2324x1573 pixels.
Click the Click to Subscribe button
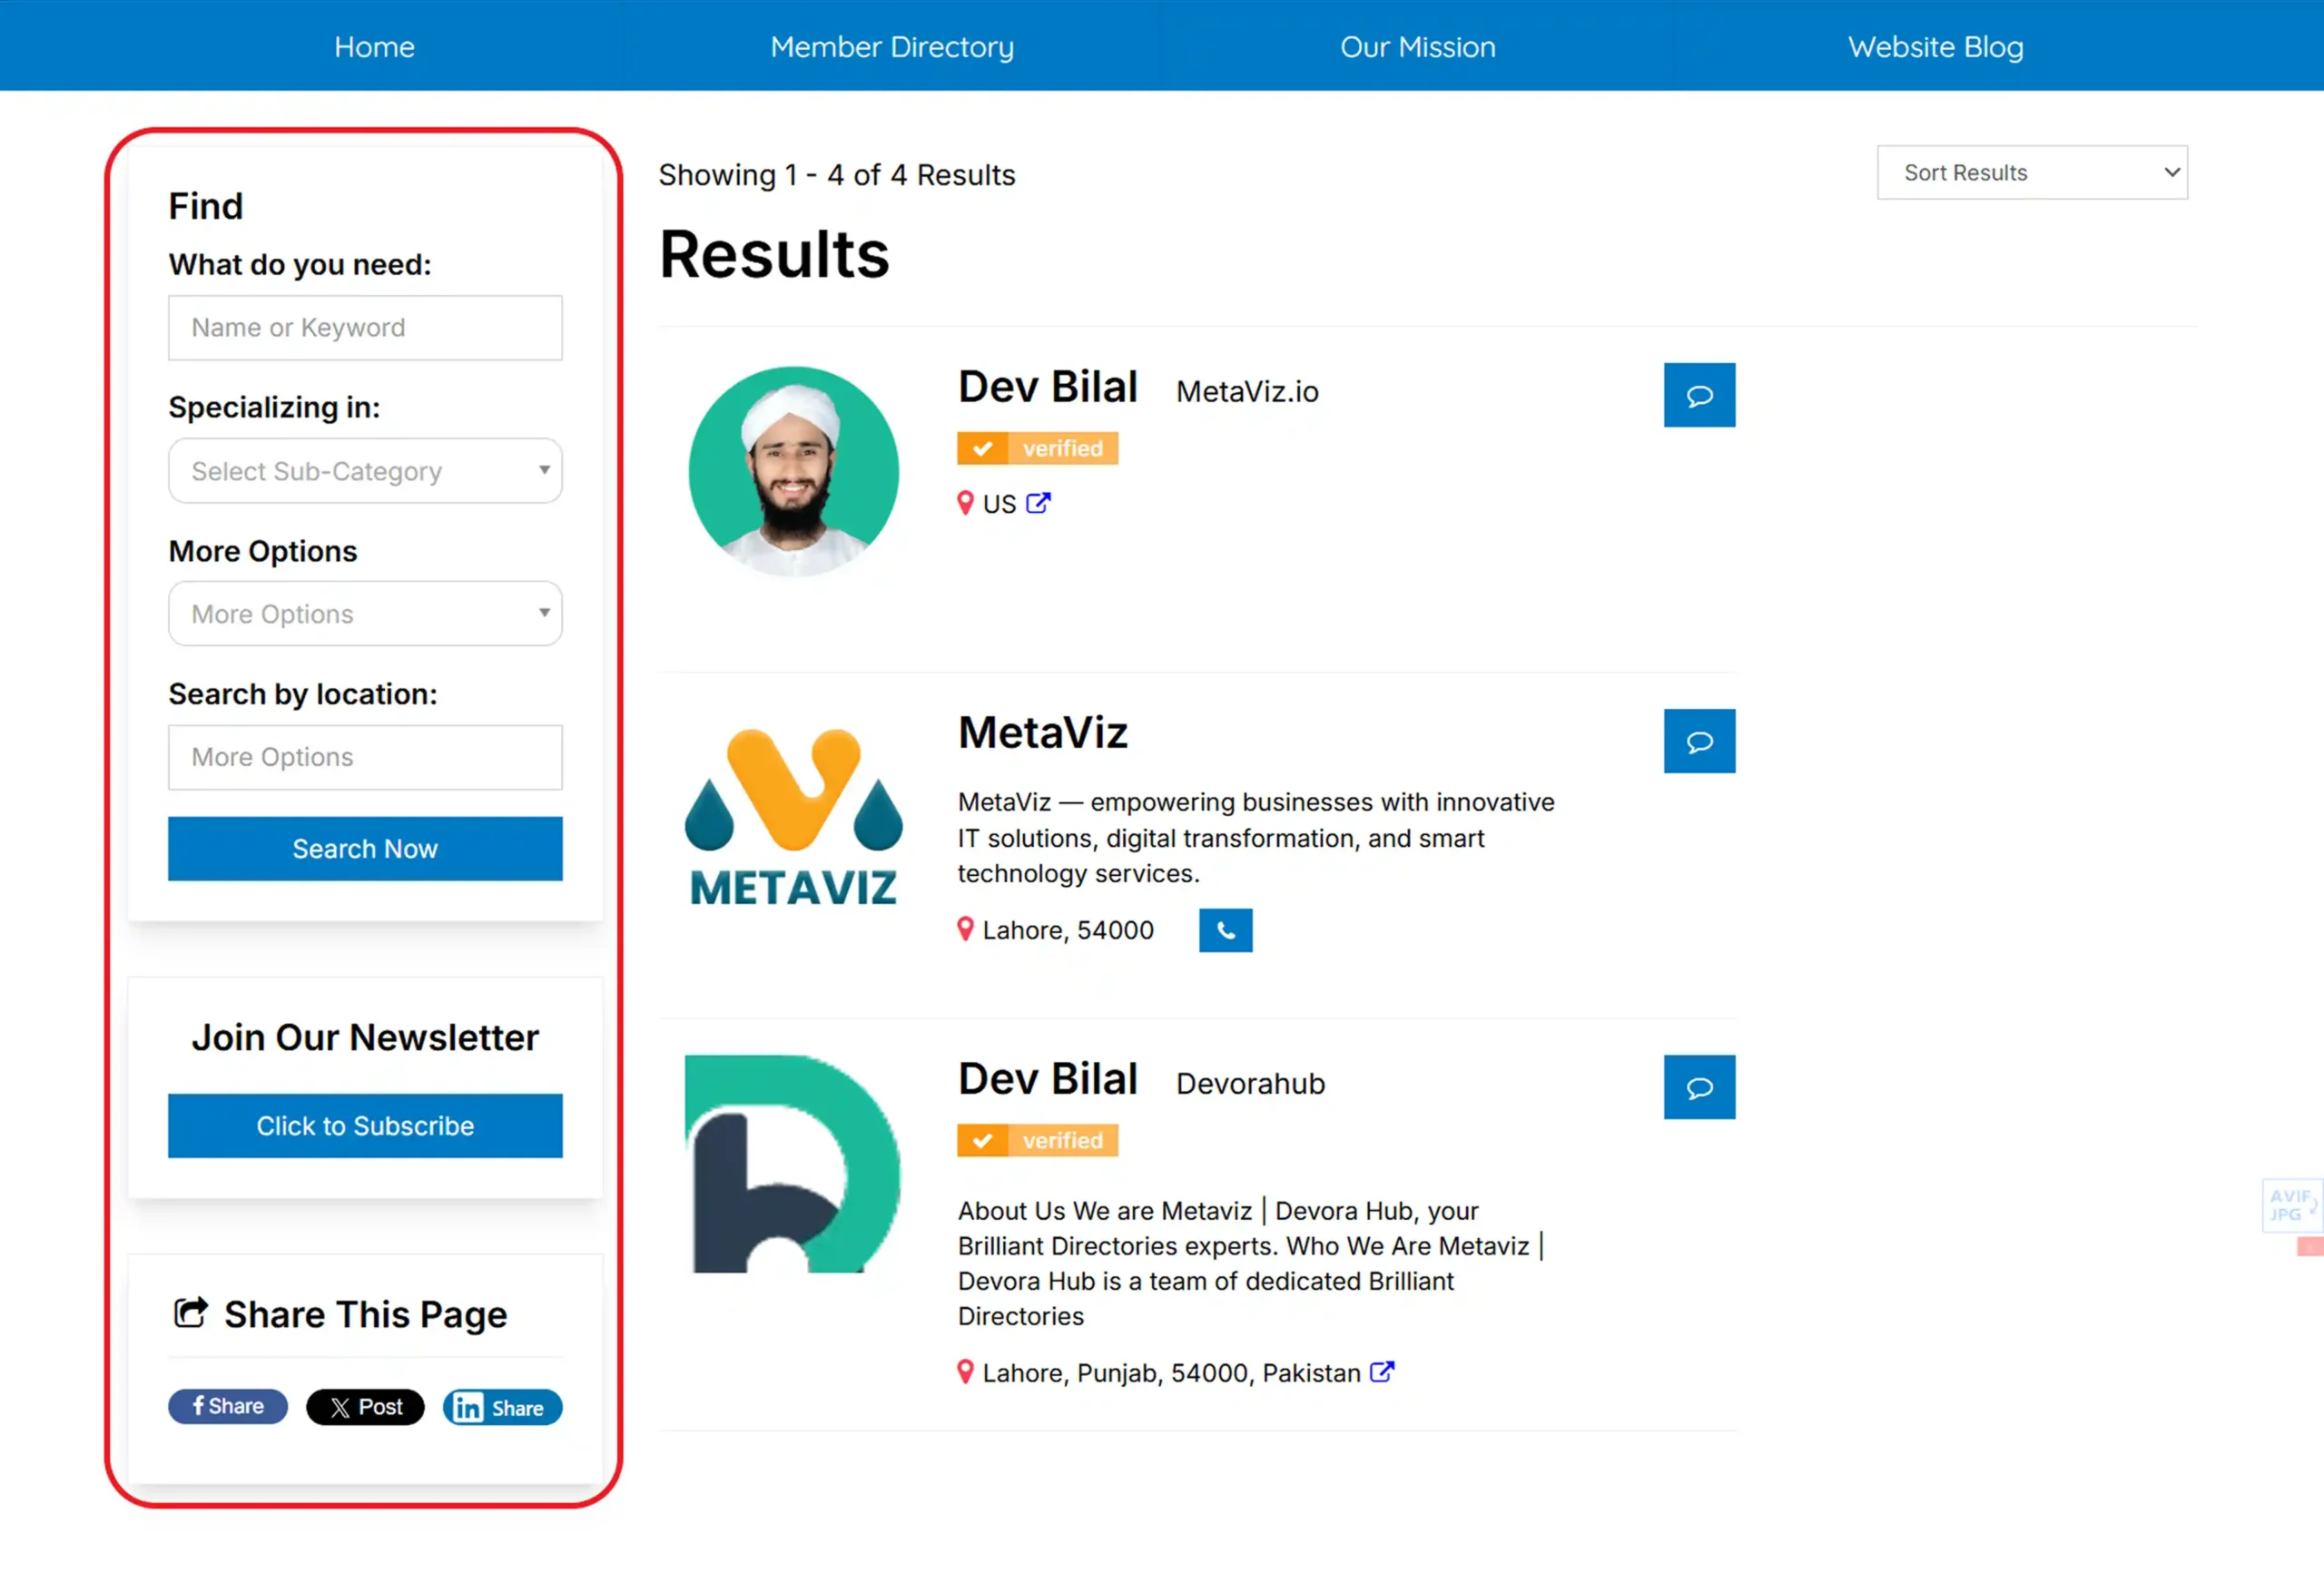click(365, 1126)
